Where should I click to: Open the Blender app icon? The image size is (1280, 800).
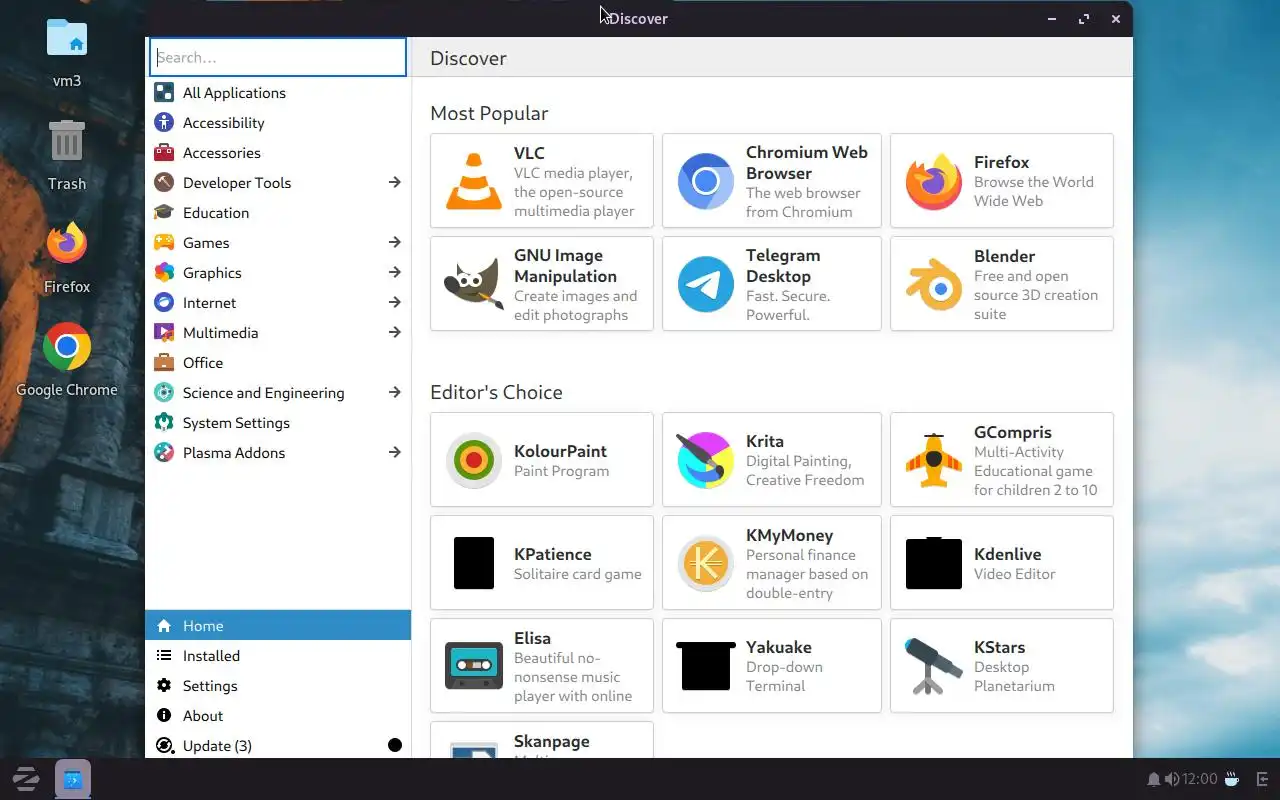point(934,284)
